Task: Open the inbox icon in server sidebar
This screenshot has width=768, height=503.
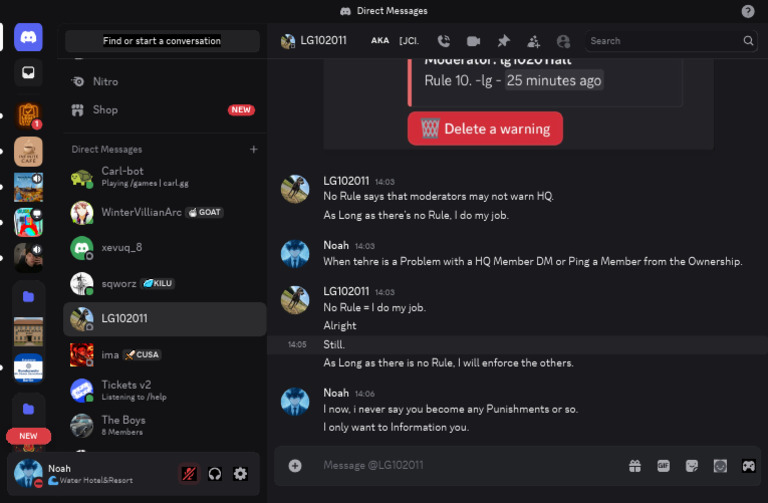Action: 28,72
